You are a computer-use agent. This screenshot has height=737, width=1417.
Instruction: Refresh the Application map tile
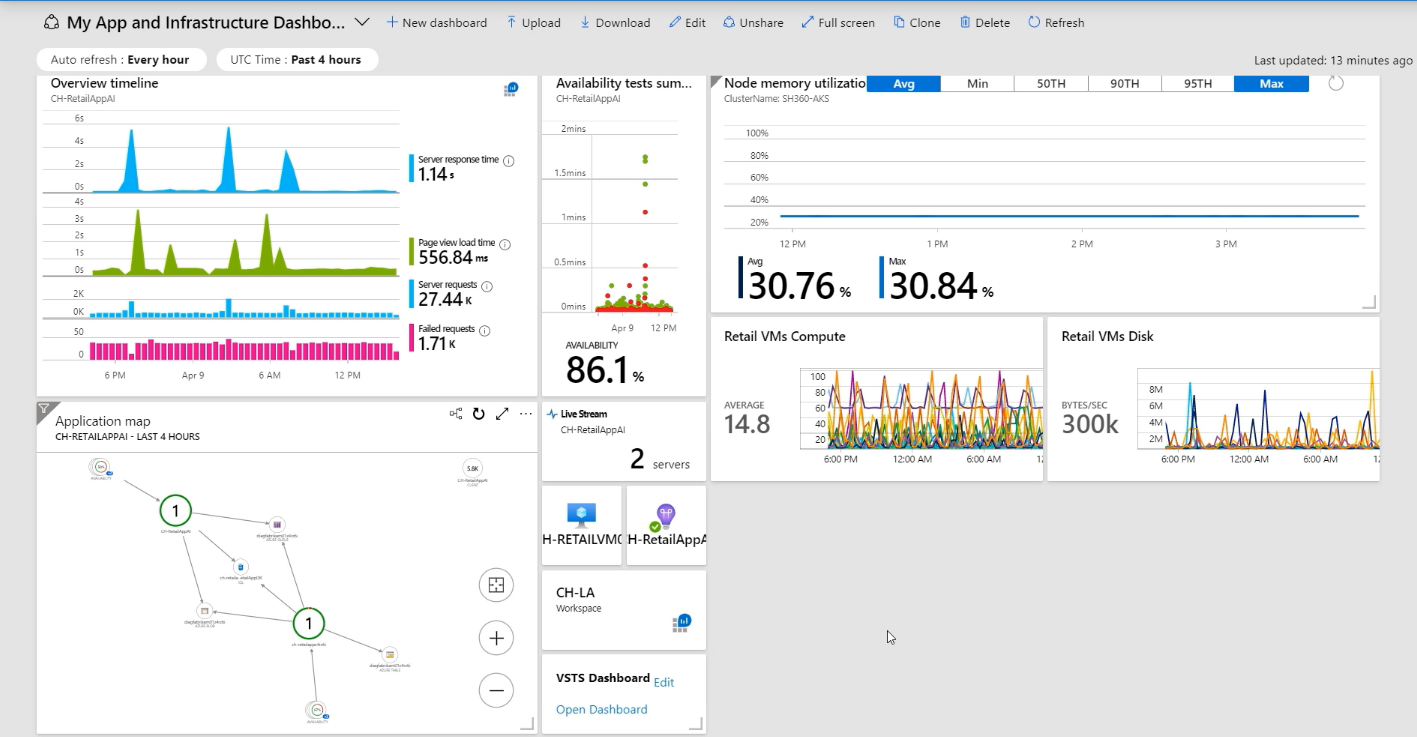tap(479, 414)
